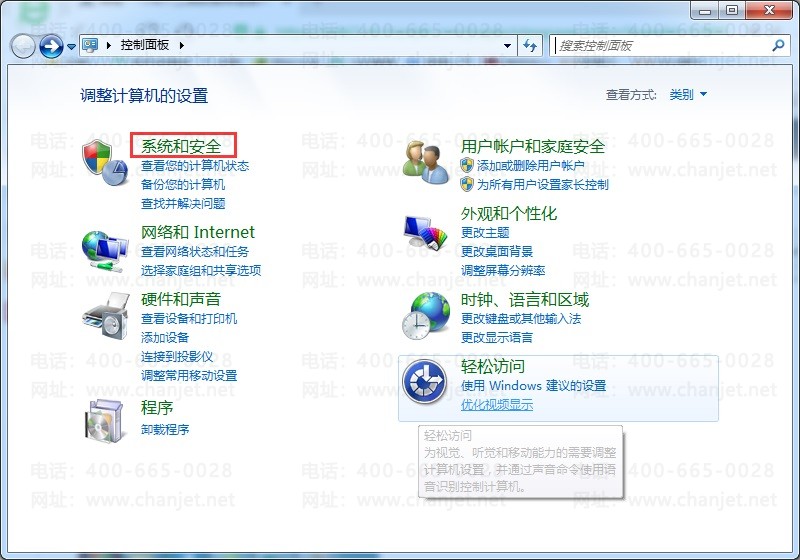Minimize the Control Panel window
Screen dimensions: 800x560
pyautogui.click(x=705, y=10)
